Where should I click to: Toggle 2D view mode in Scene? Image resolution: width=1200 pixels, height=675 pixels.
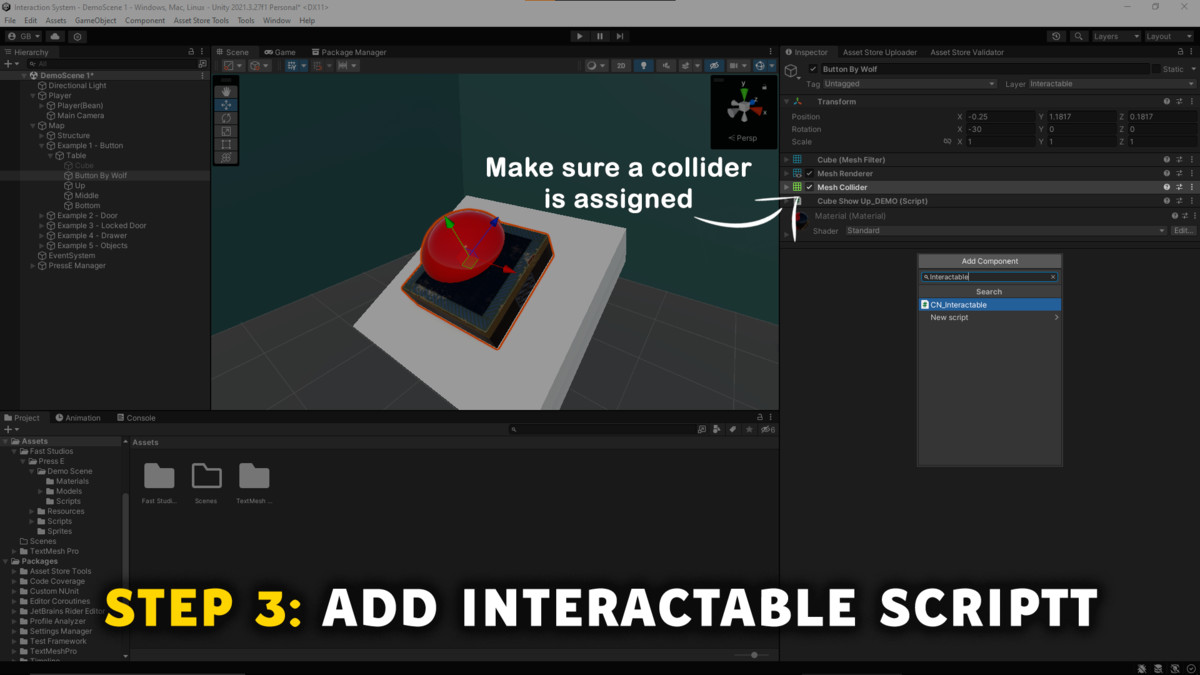click(x=621, y=66)
